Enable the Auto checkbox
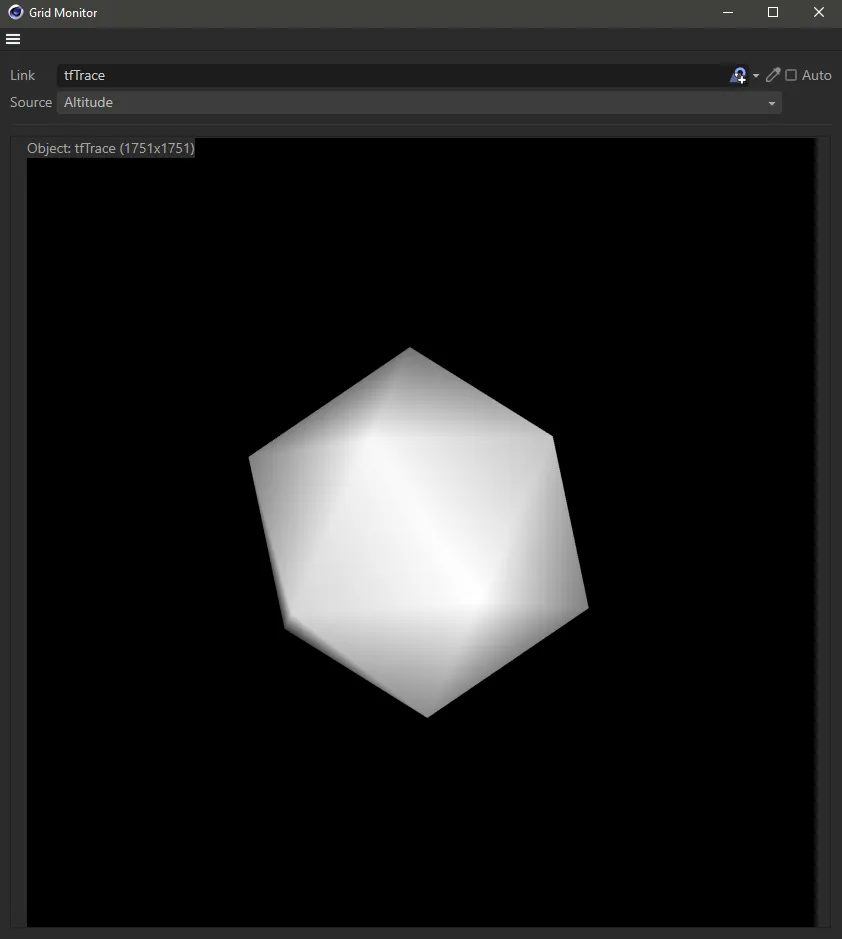This screenshot has width=842, height=939. pos(790,75)
